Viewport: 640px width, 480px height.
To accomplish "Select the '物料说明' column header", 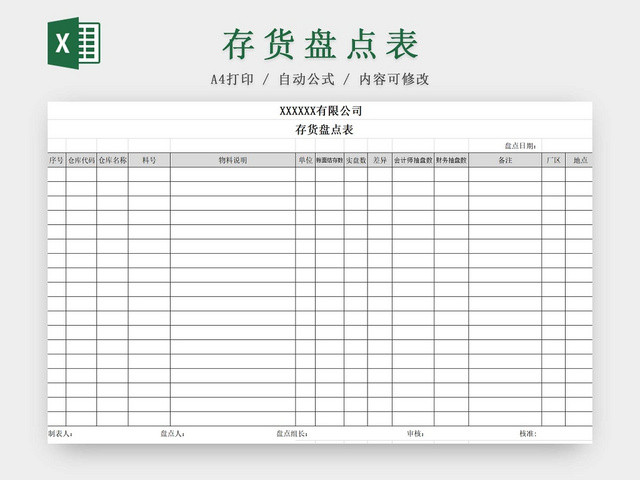I will [233, 160].
